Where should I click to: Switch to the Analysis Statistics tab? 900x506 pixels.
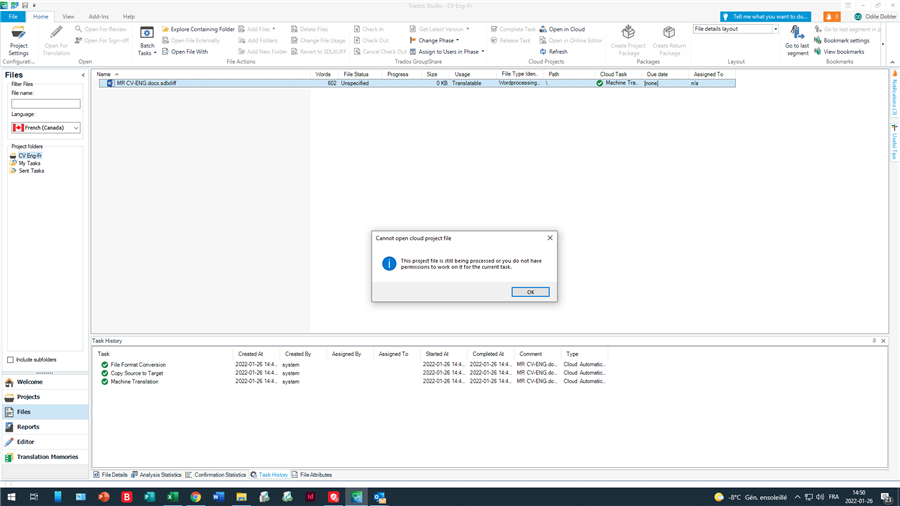click(x=156, y=475)
